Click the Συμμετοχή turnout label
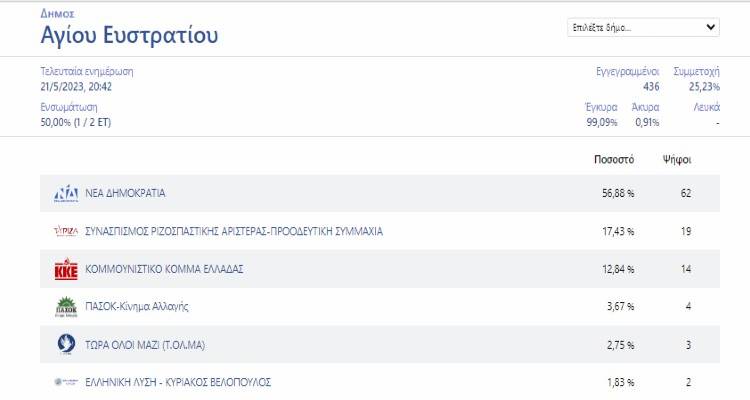This screenshot has height=400, width=750. 696,72
